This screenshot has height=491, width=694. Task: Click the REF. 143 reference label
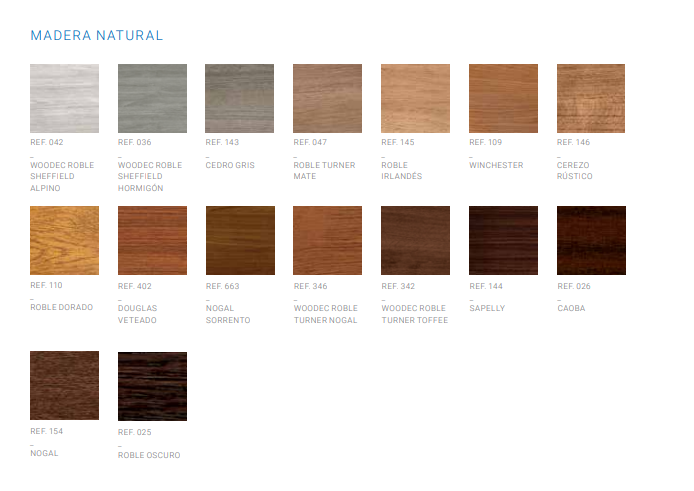click(x=222, y=143)
